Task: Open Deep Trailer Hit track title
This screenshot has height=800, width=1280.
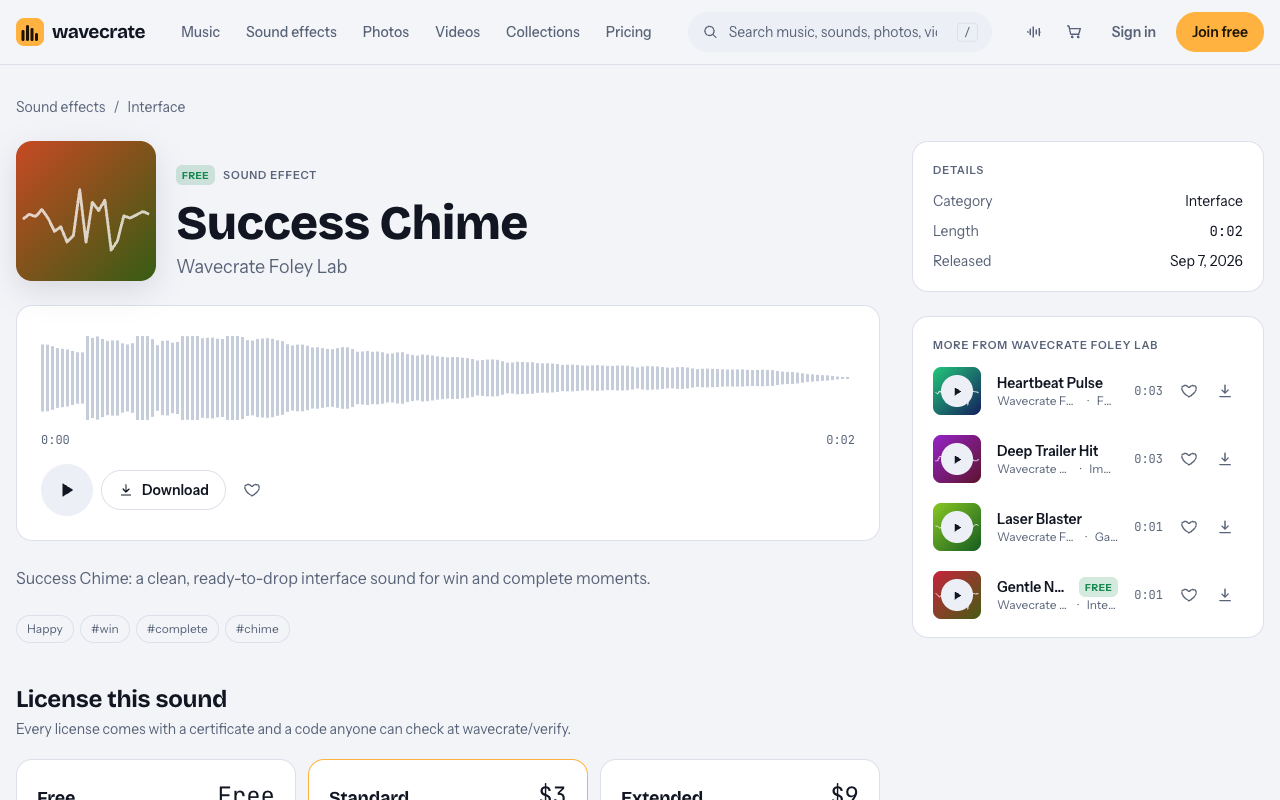Action: tap(1047, 451)
